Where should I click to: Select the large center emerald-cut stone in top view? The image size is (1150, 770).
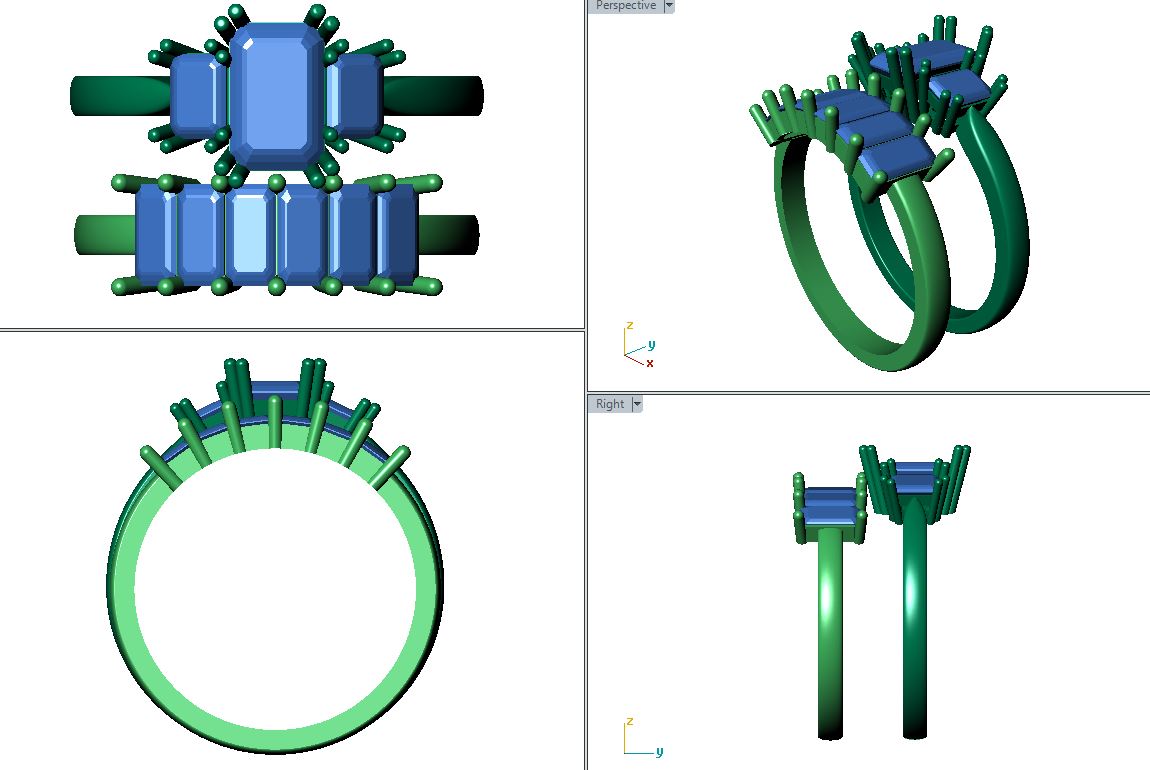click(x=275, y=97)
